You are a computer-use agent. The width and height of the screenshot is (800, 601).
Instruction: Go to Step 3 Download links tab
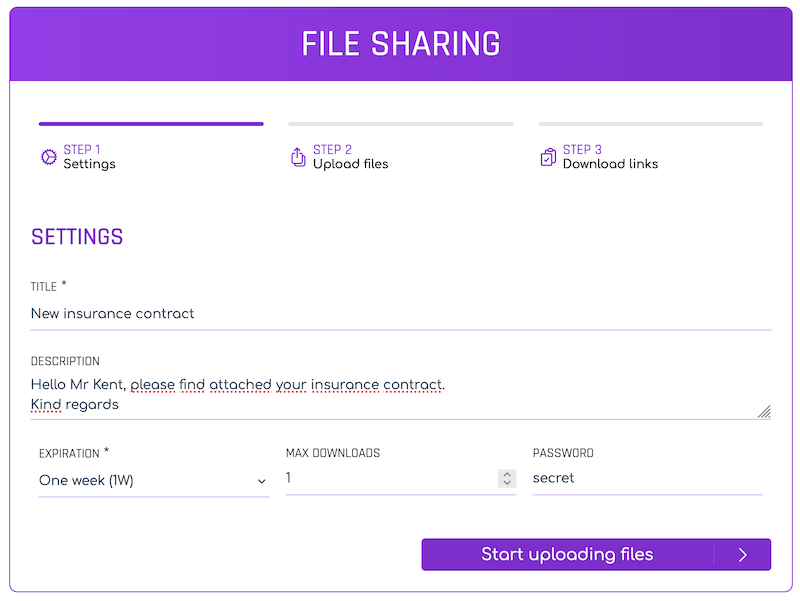(x=610, y=157)
